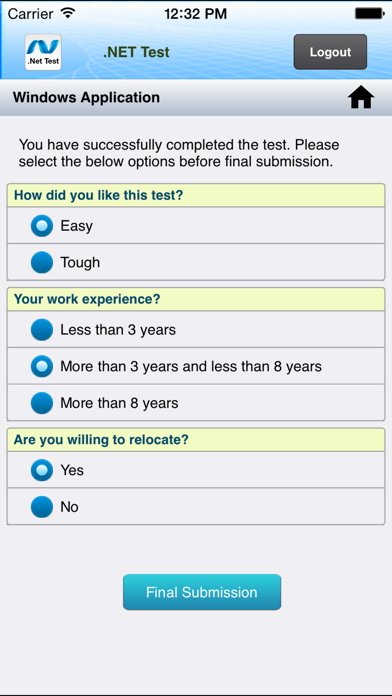Tap the .NET Test title text
This screenshot has height=696, width=392.
point(136,52)
